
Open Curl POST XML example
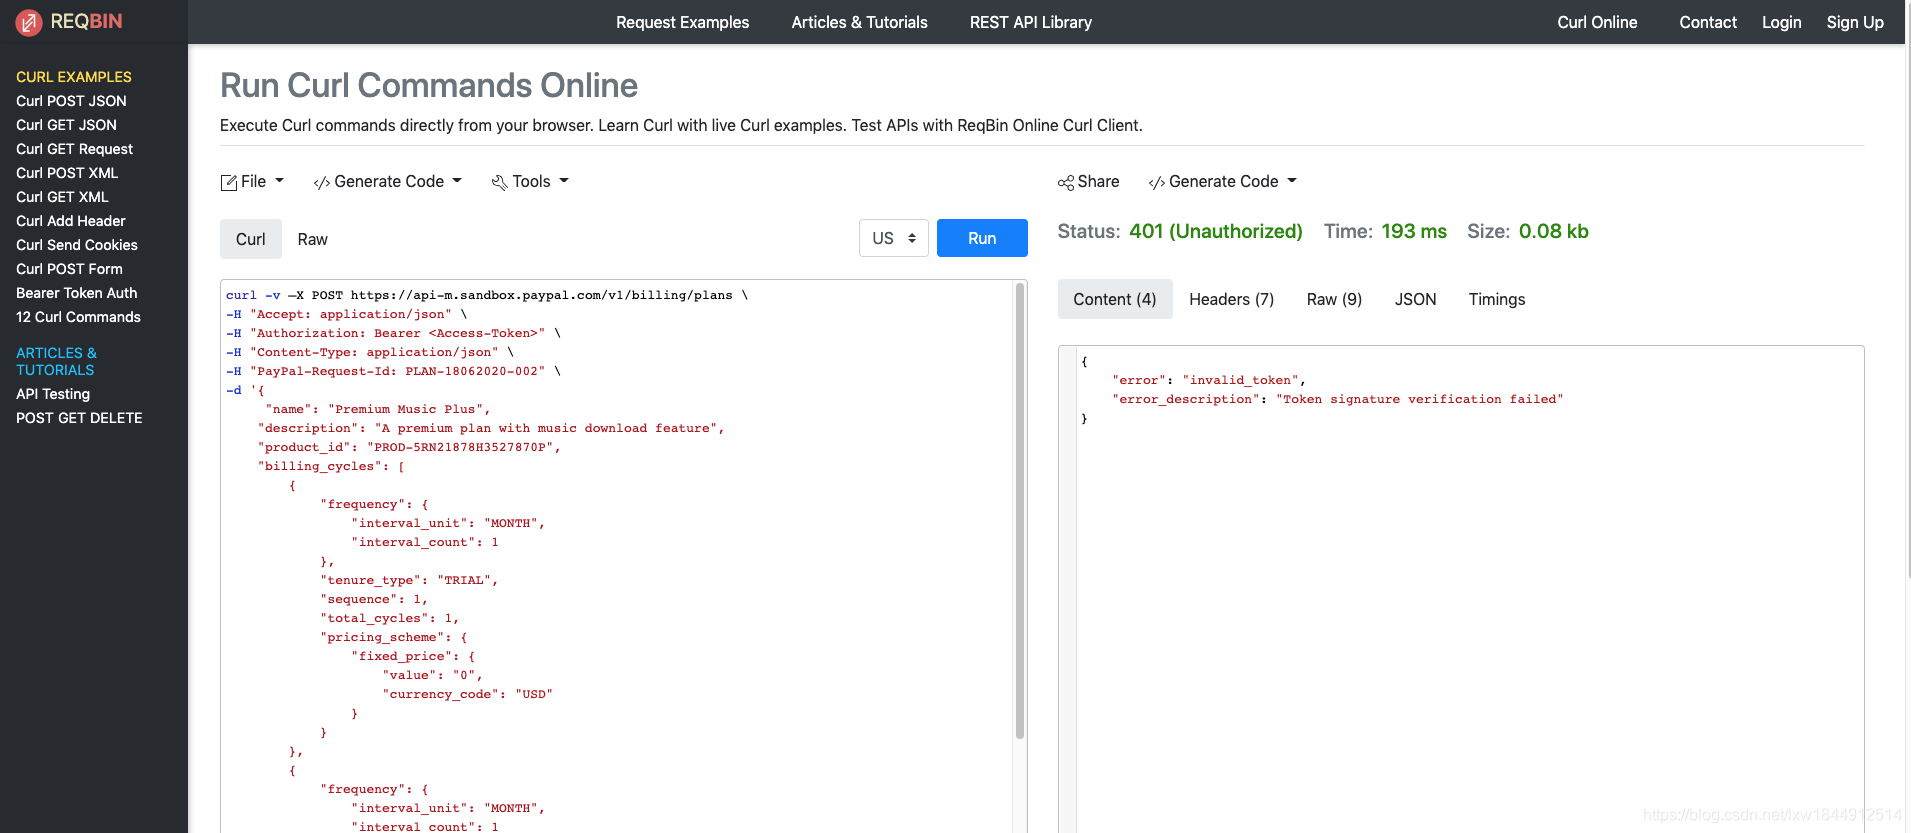pos(67,173)
